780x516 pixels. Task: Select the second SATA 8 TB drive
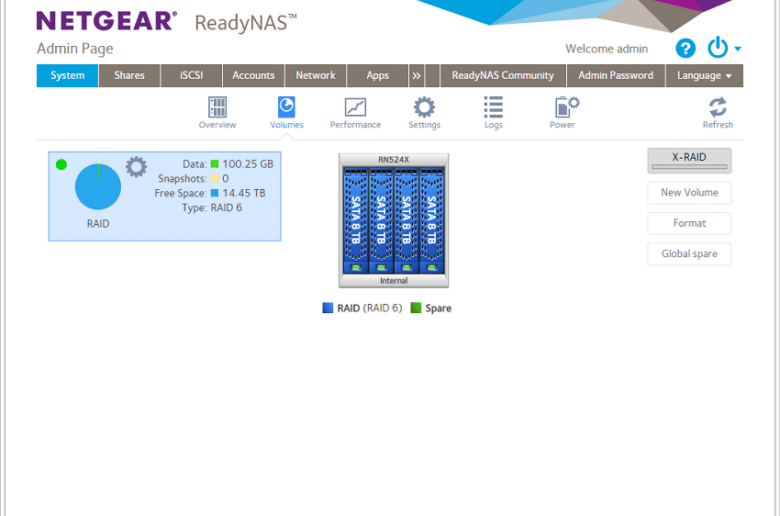[x=381, y=220]
